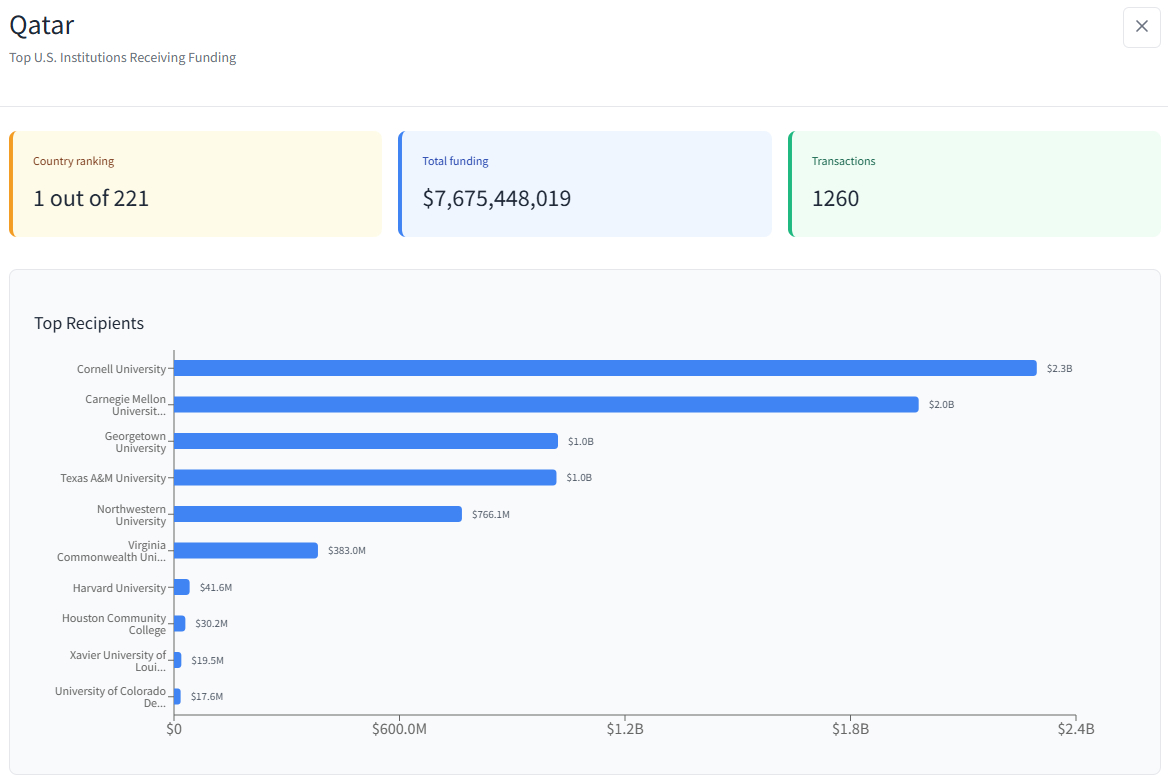Click the Country ranking card

[x=196, y=184]
